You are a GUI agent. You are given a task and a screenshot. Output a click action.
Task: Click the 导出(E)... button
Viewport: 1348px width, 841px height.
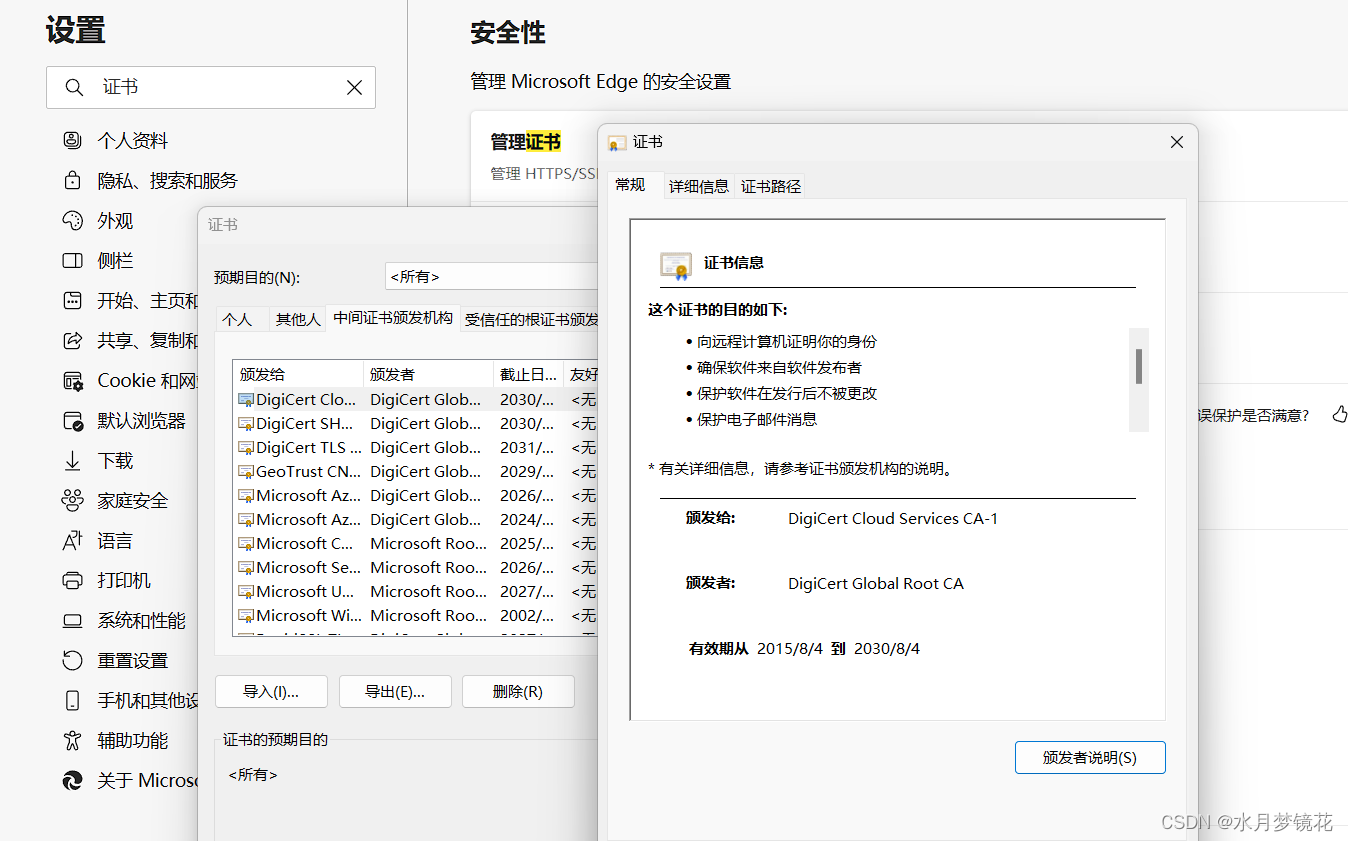point(395,691)
